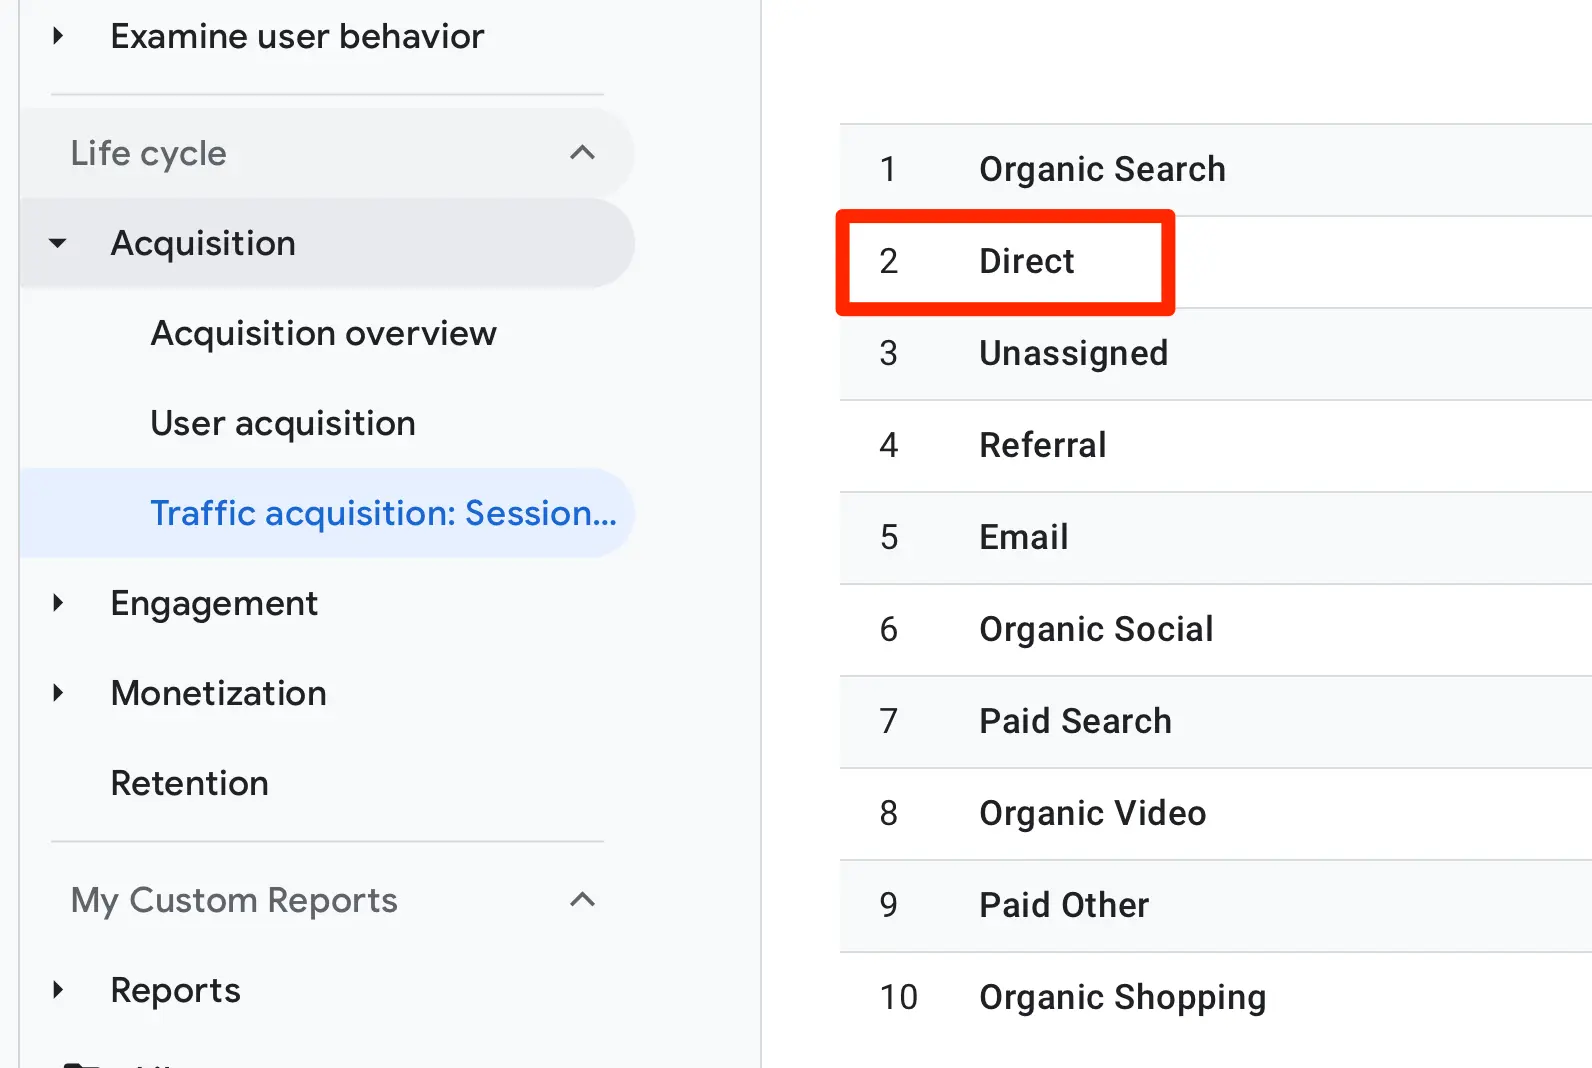
Task: Click the Unassigned channel row
Action: tap(1073, 353)
